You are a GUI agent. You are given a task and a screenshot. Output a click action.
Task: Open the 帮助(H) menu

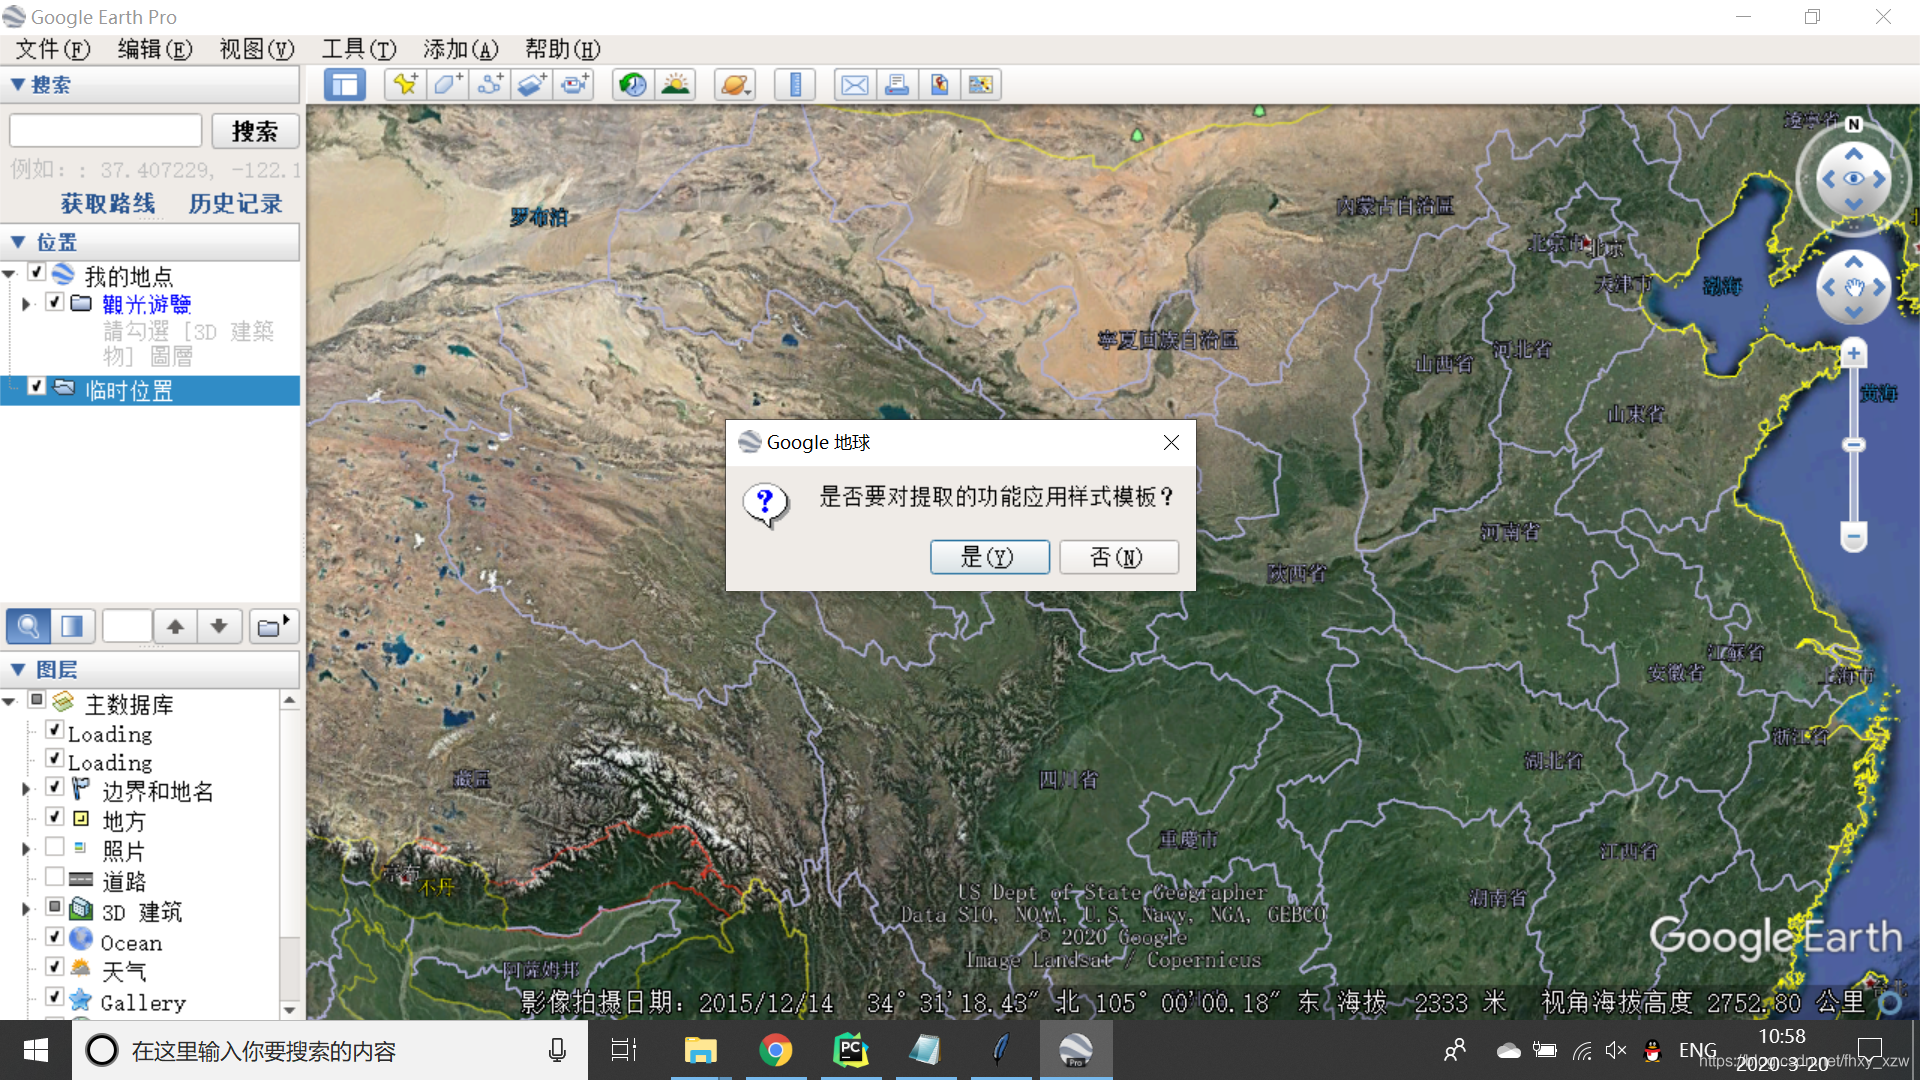point(563,49)
